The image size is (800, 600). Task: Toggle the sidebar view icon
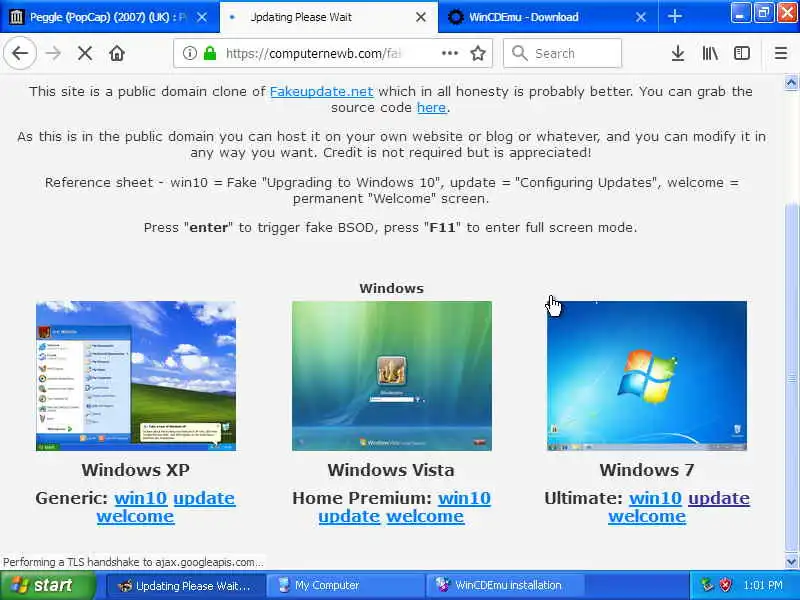pyautogui.click(x=741, y=53)
